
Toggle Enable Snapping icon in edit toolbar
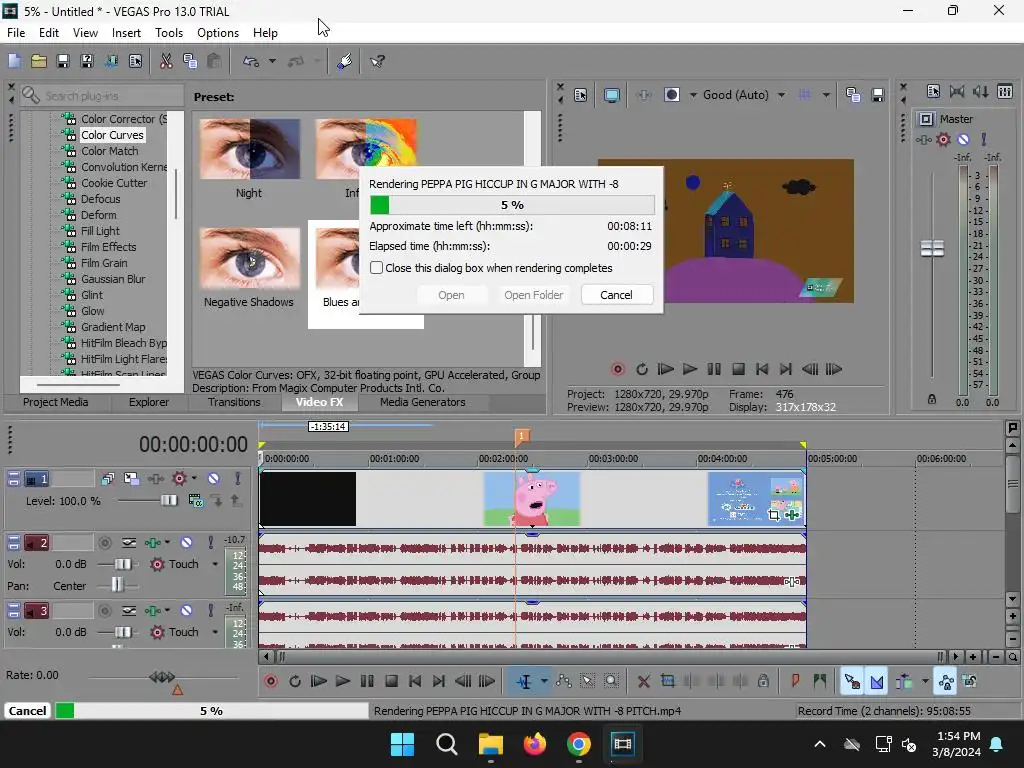tap(852, 682)
